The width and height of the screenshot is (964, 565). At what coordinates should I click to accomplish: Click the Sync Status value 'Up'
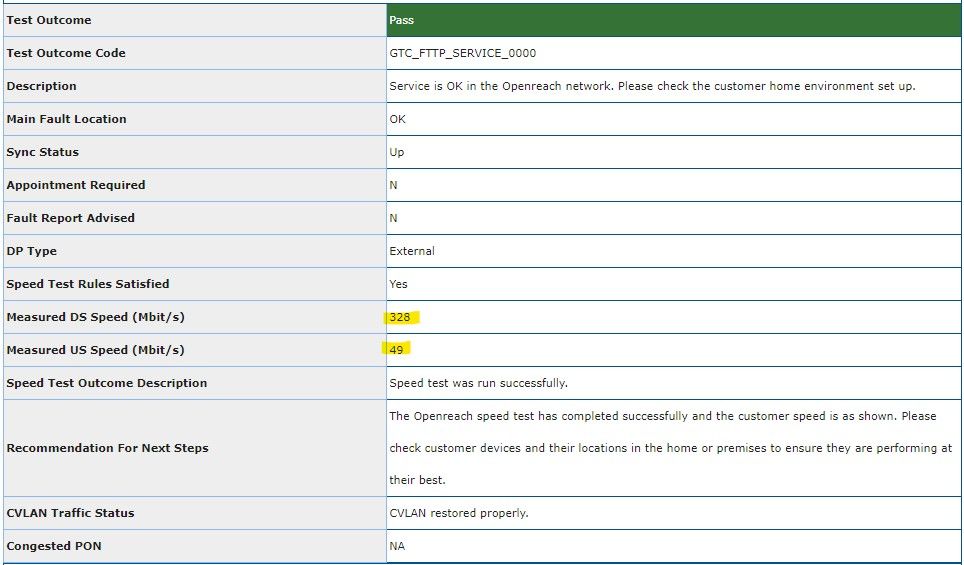click(x=397, y=152)
